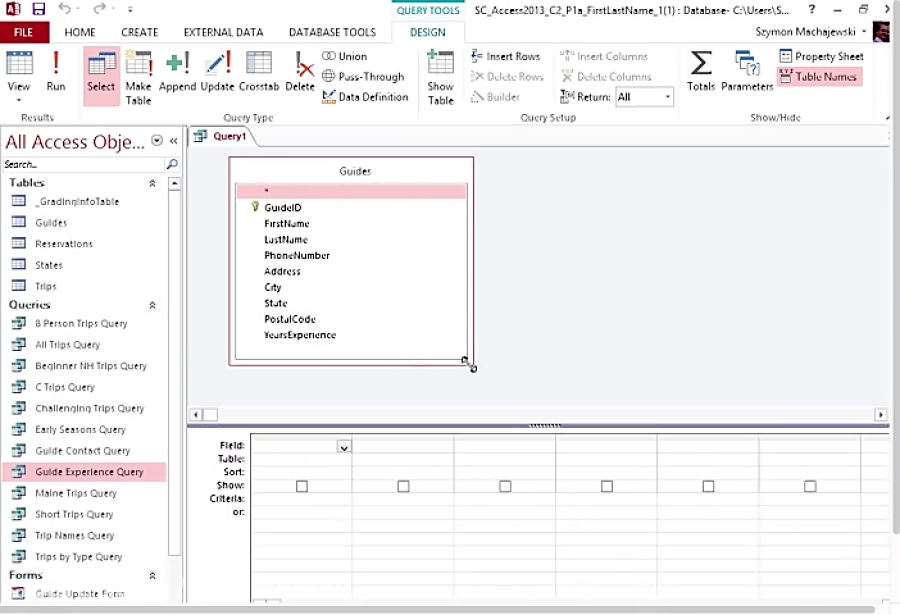Click the Run query icon
The height and width of the screenshot is (615, 900).
[56, 71]
